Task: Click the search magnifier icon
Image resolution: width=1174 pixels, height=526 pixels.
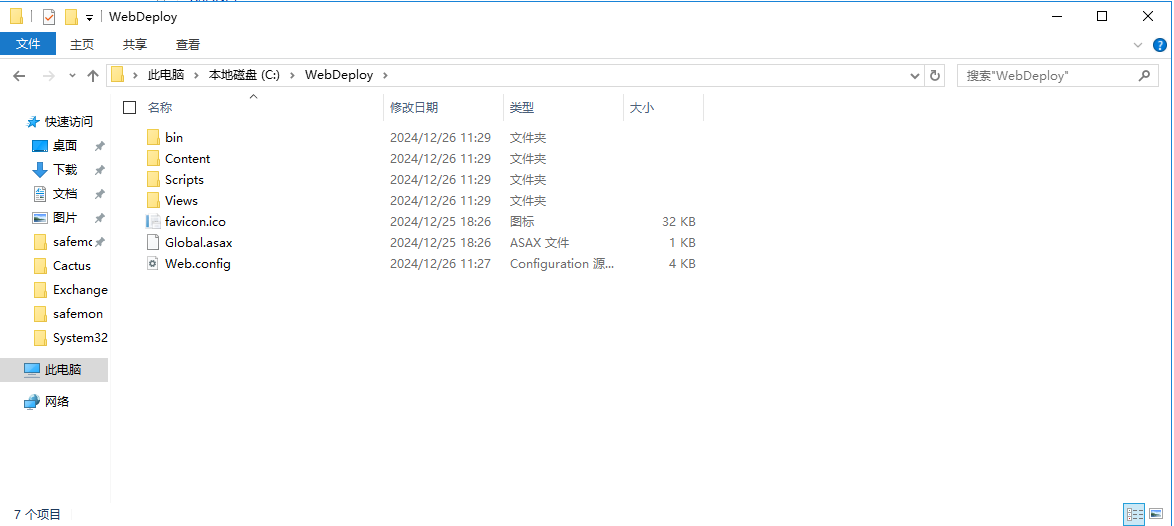Action: click(1144, 76)
